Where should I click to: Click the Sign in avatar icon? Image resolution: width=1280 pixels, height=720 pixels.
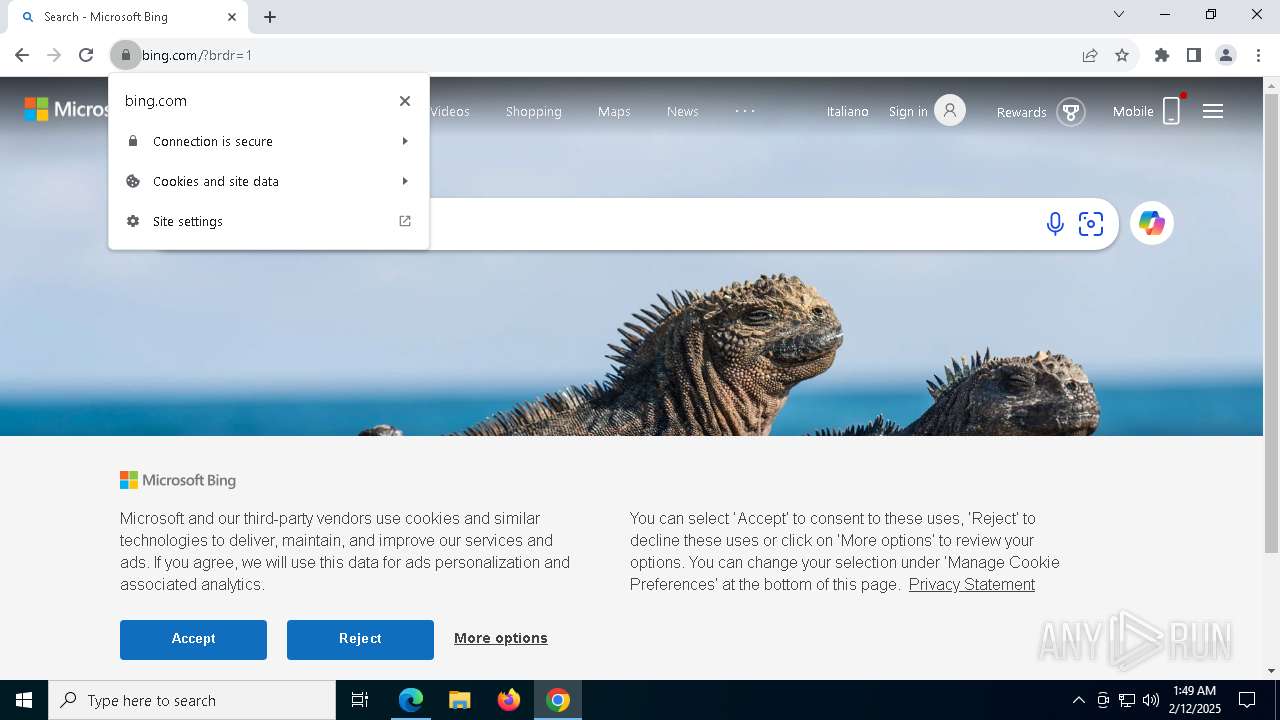click(x=950, y=110)
